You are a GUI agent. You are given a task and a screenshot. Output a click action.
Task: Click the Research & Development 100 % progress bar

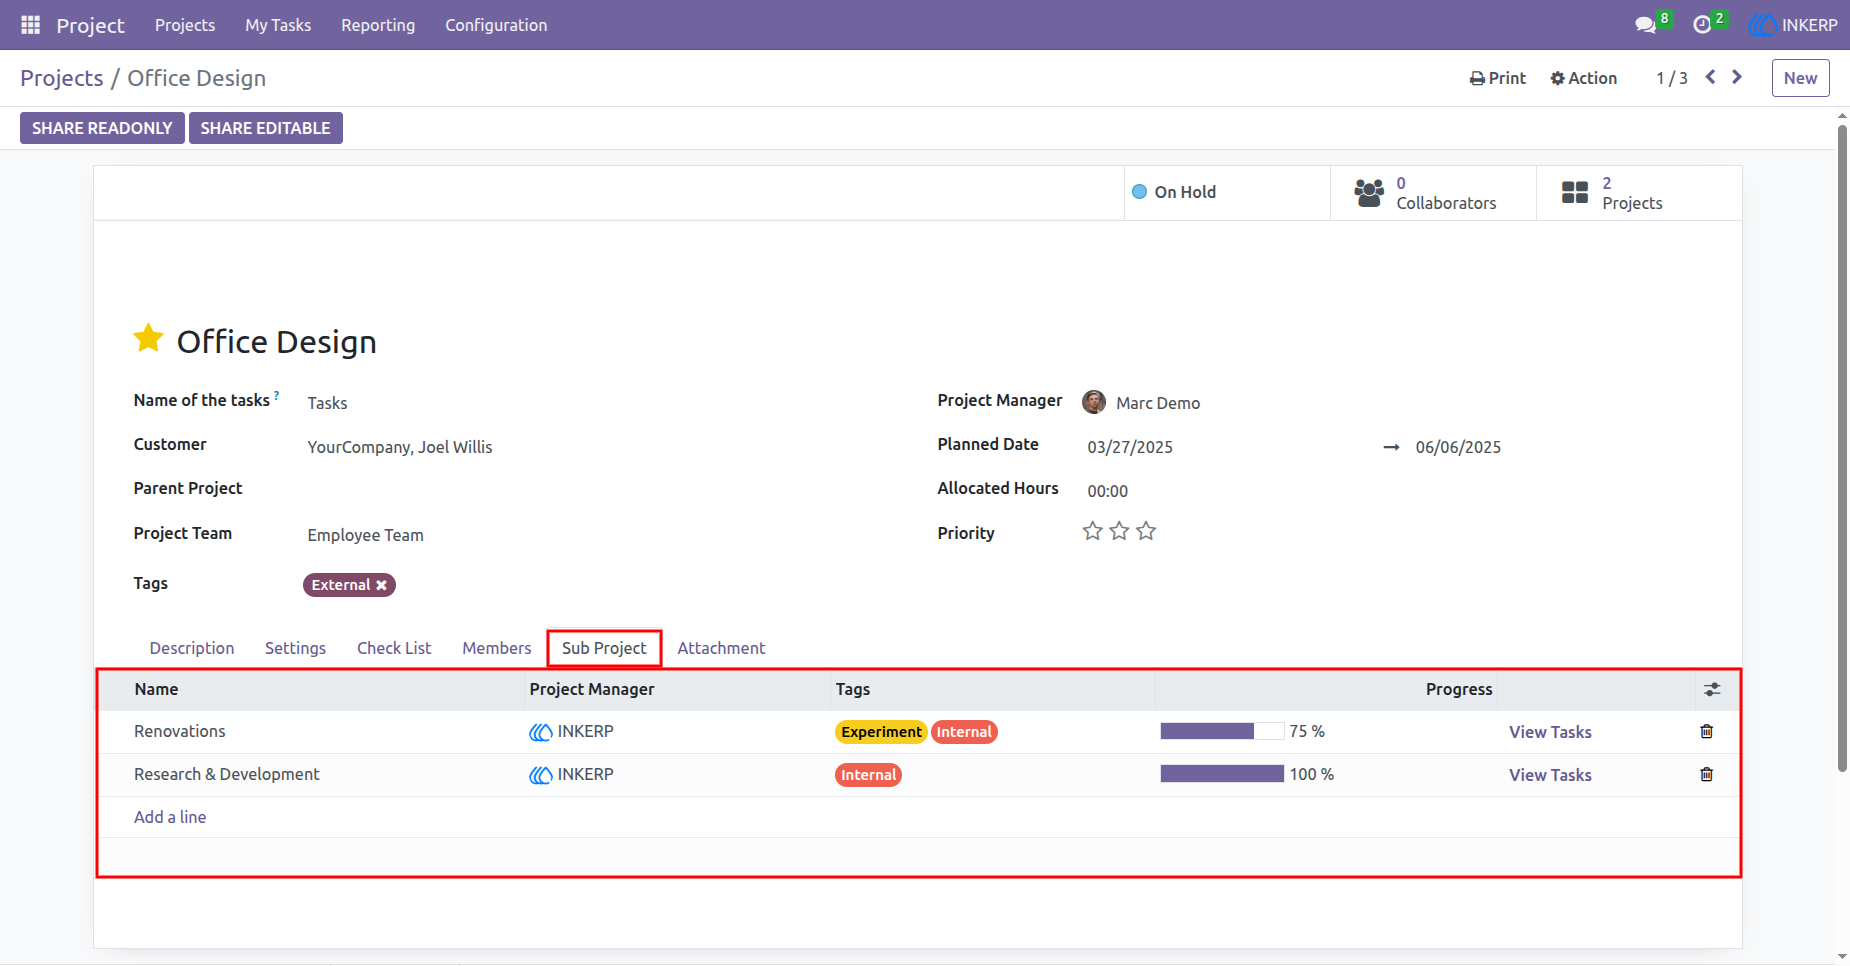(x=1222, y=774)
